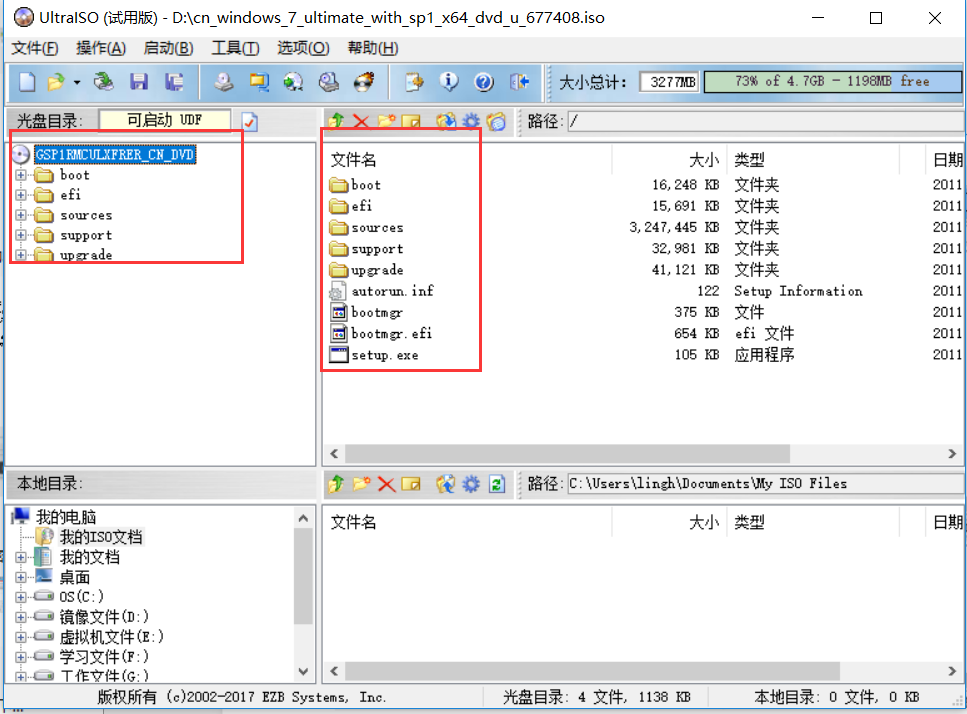Expand the OS(C:) drive node
Viewport: 967px width, 714px height.
click(21, 597)
